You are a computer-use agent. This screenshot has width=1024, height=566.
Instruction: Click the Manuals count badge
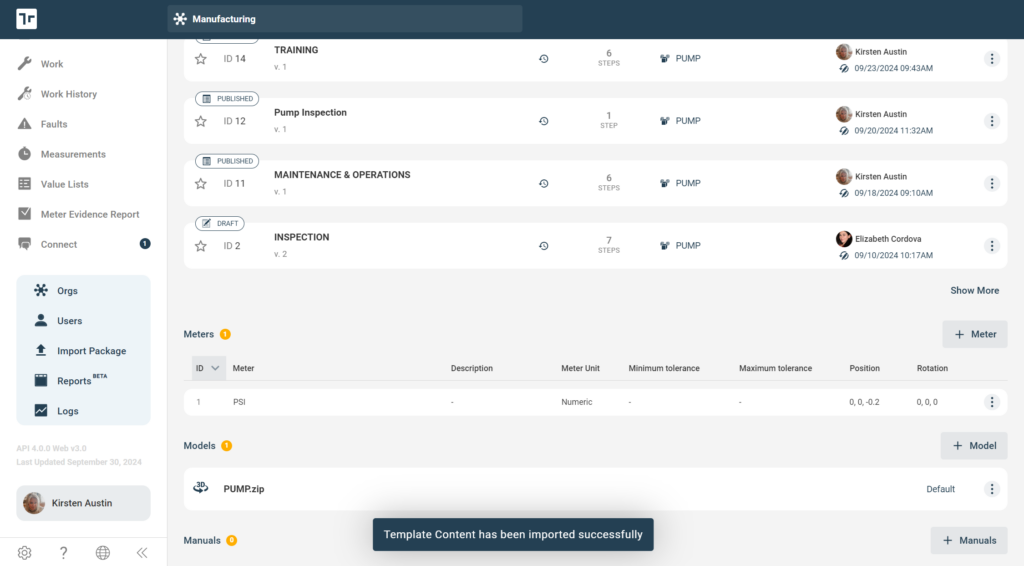[231, 541]
